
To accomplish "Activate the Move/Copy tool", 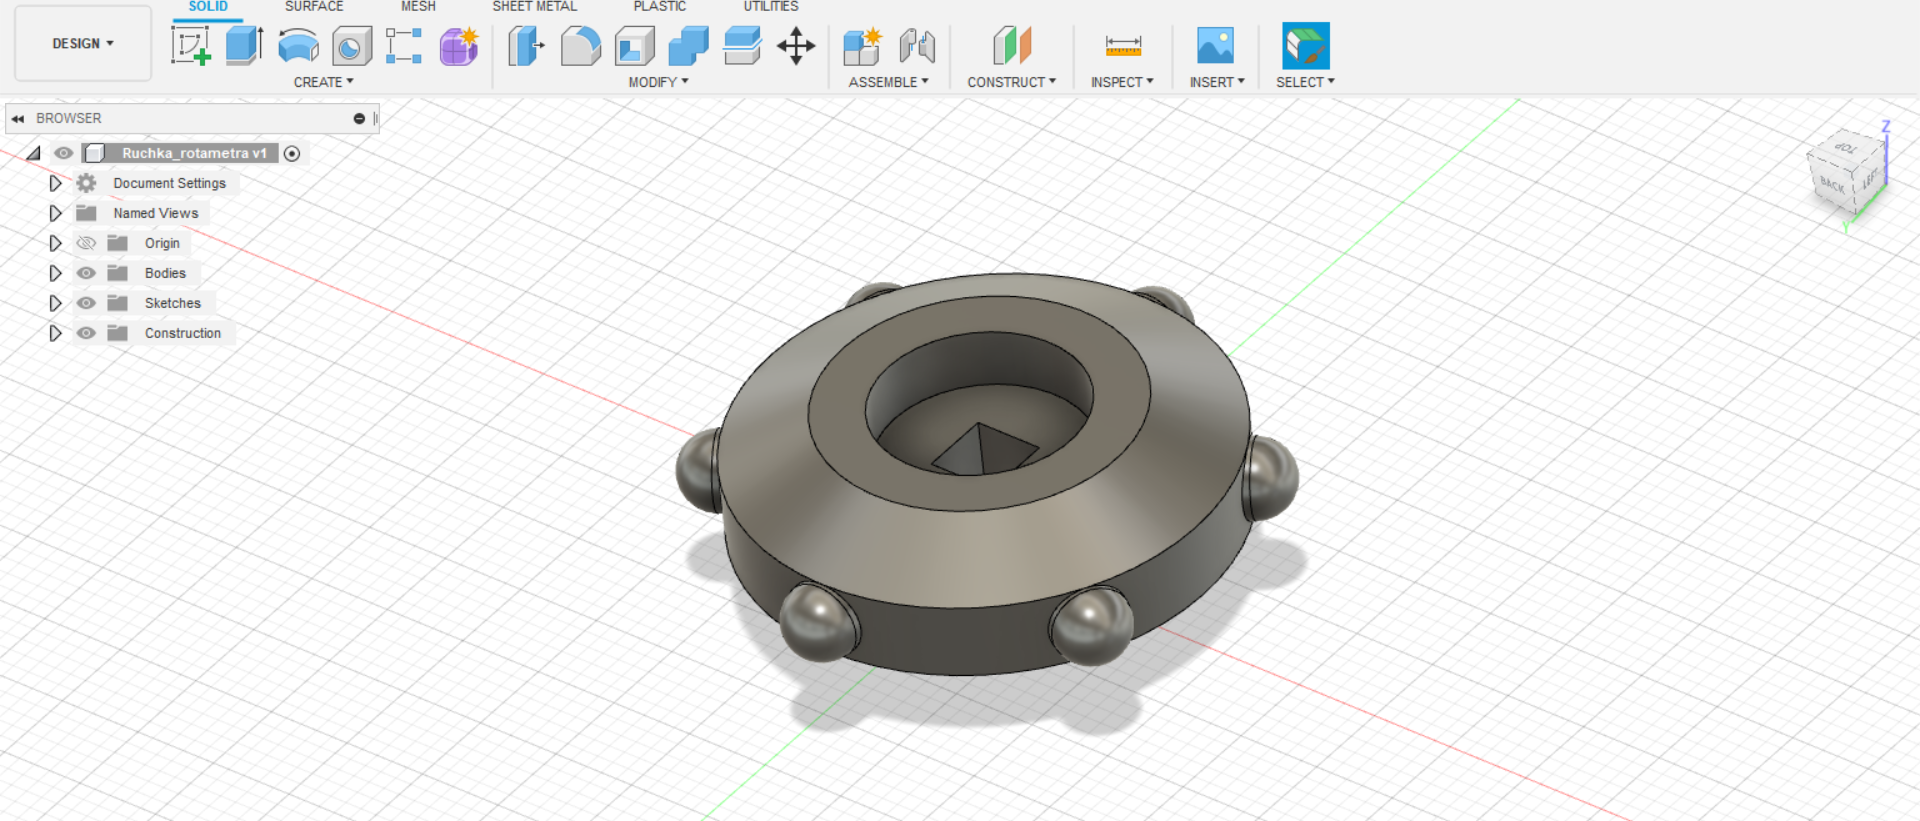I will pos(796,46).
